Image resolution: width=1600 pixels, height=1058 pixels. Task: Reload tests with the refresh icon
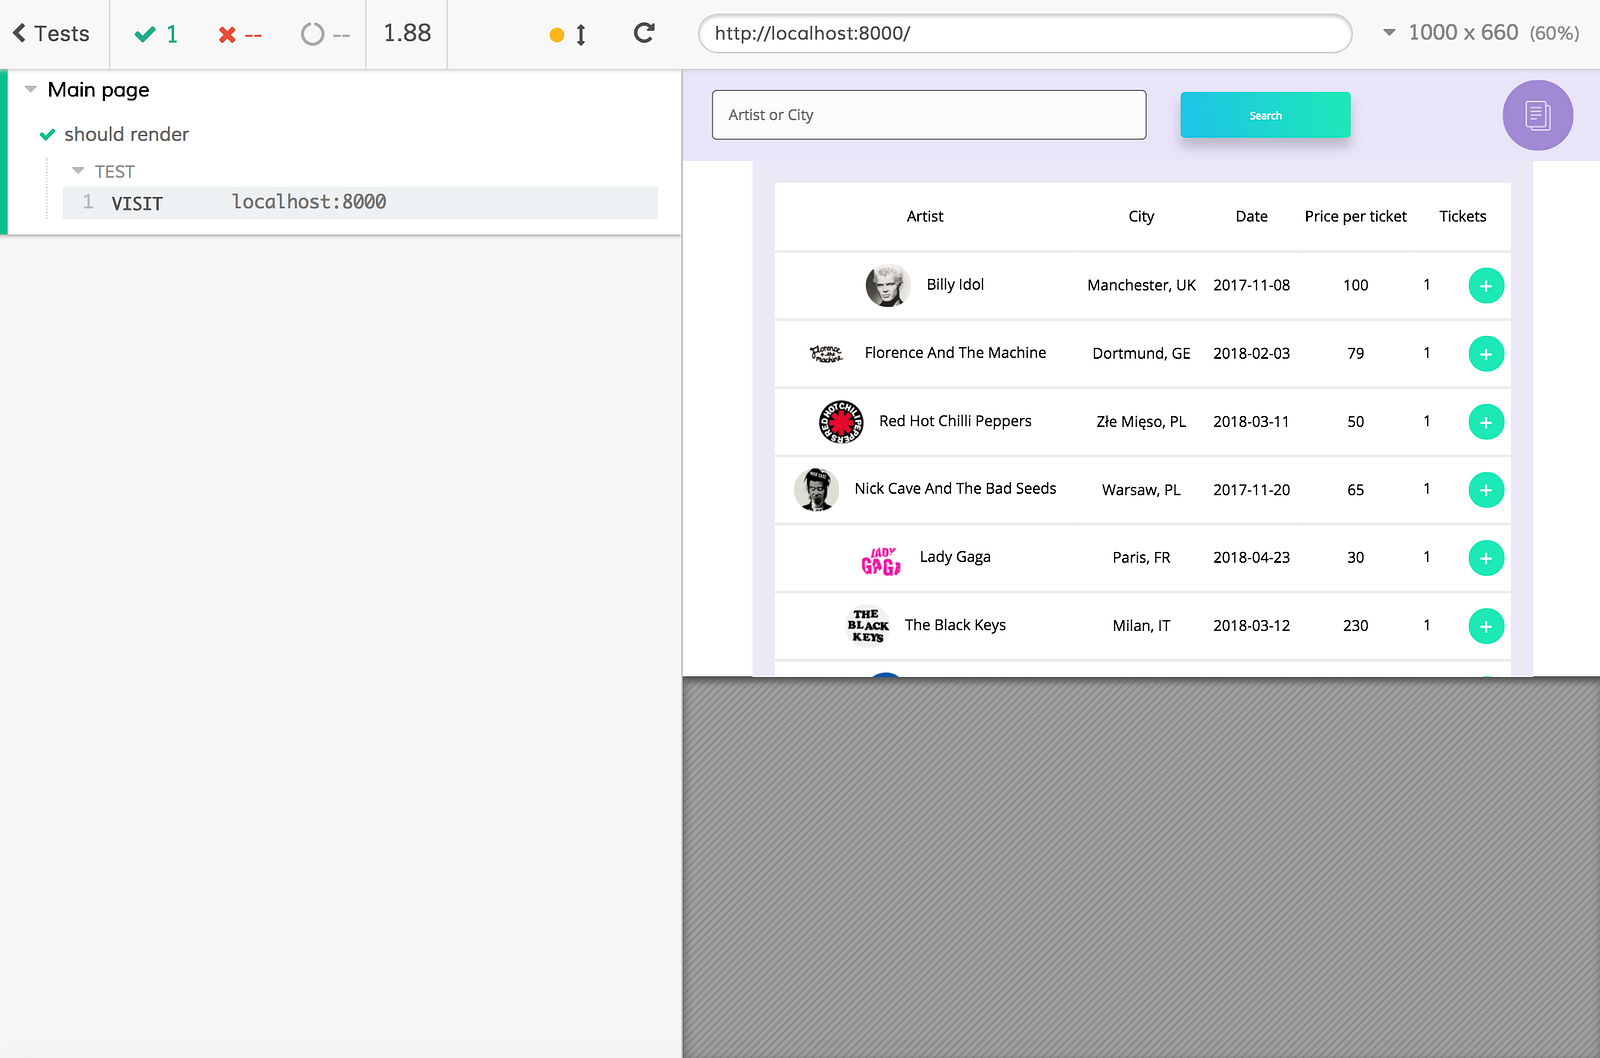point(644,33)
